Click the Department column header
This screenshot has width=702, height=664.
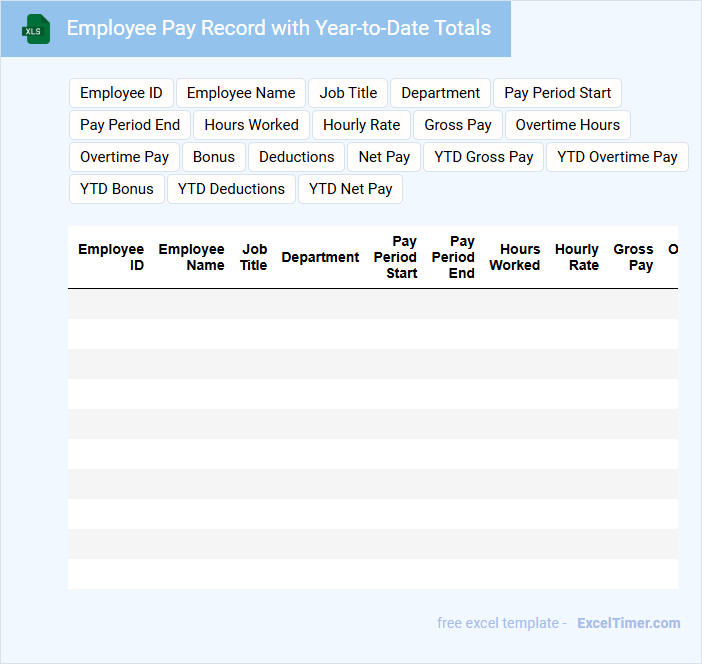click(x=320, y=257)
